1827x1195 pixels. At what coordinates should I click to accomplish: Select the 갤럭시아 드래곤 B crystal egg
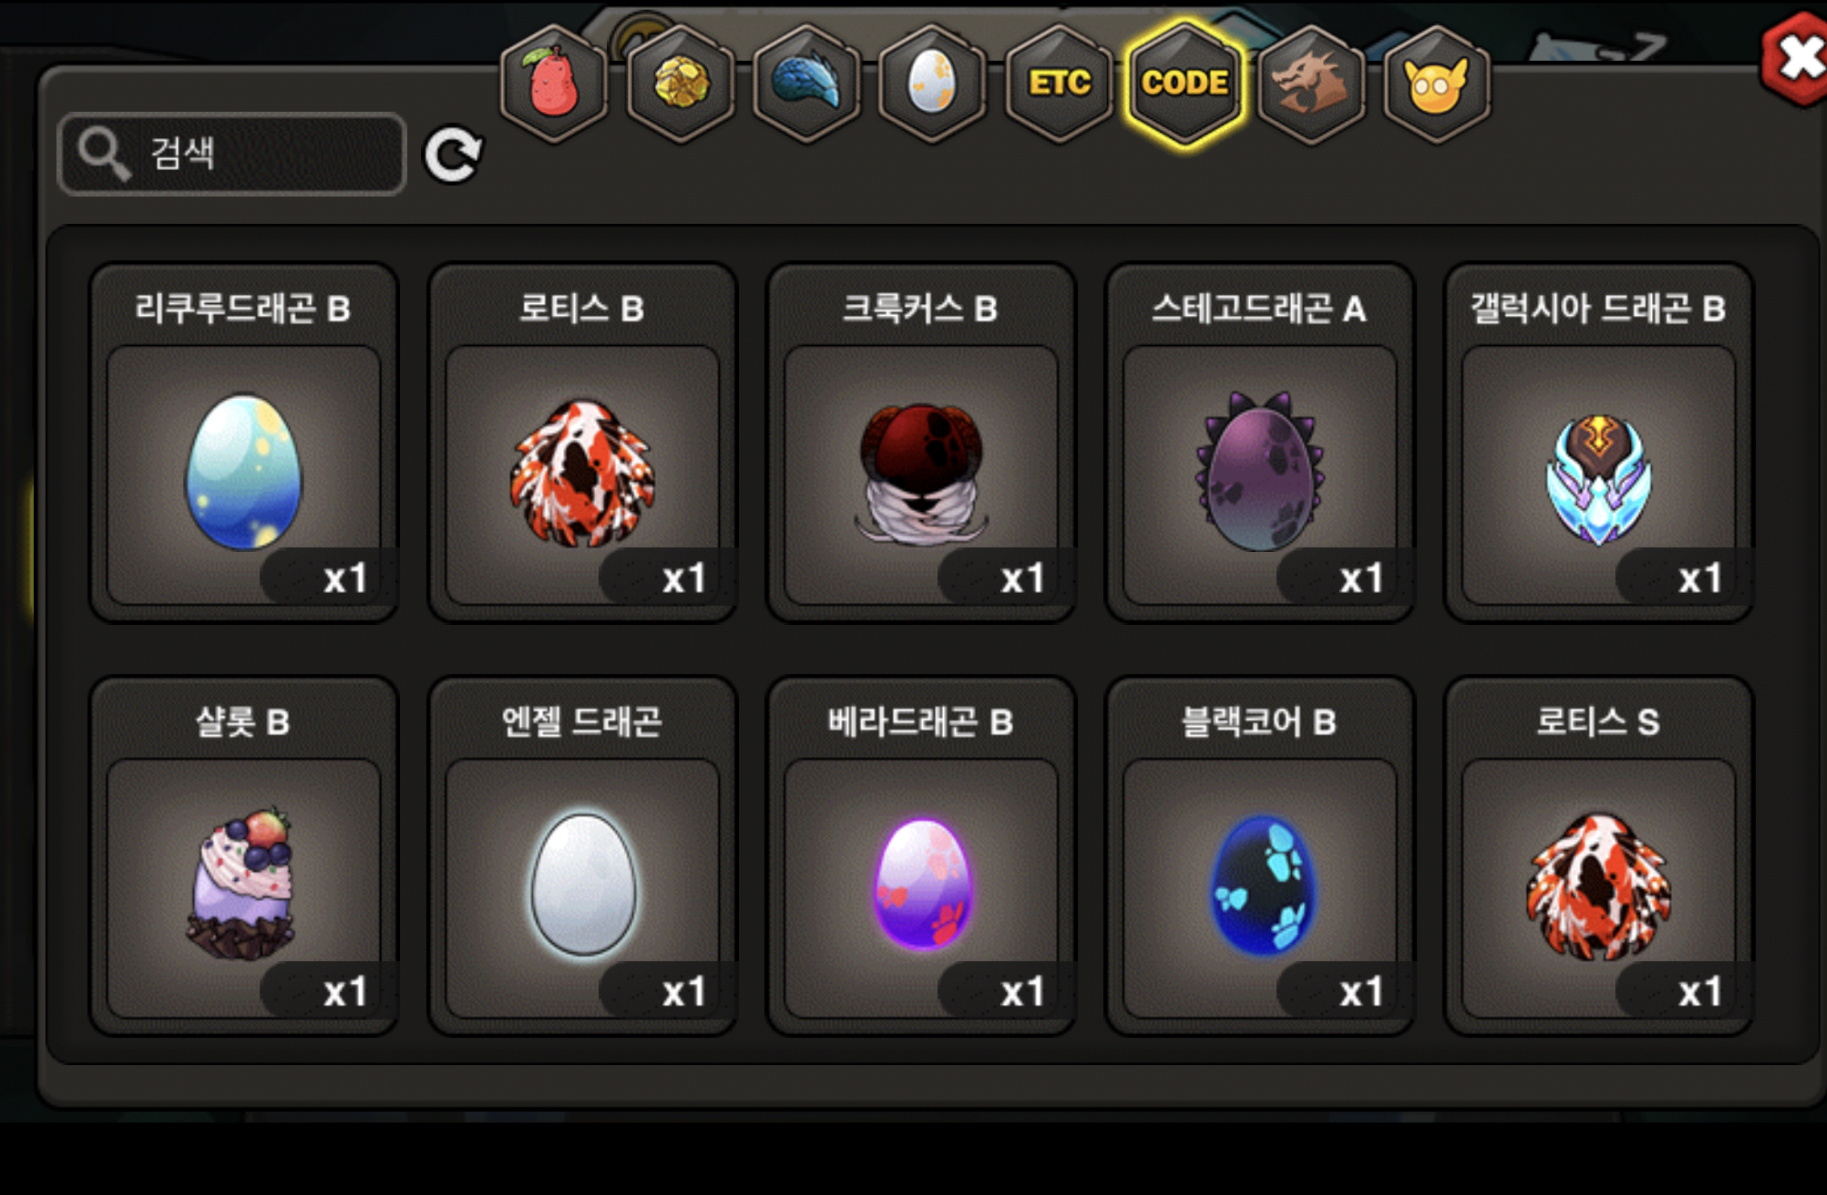1599,443
